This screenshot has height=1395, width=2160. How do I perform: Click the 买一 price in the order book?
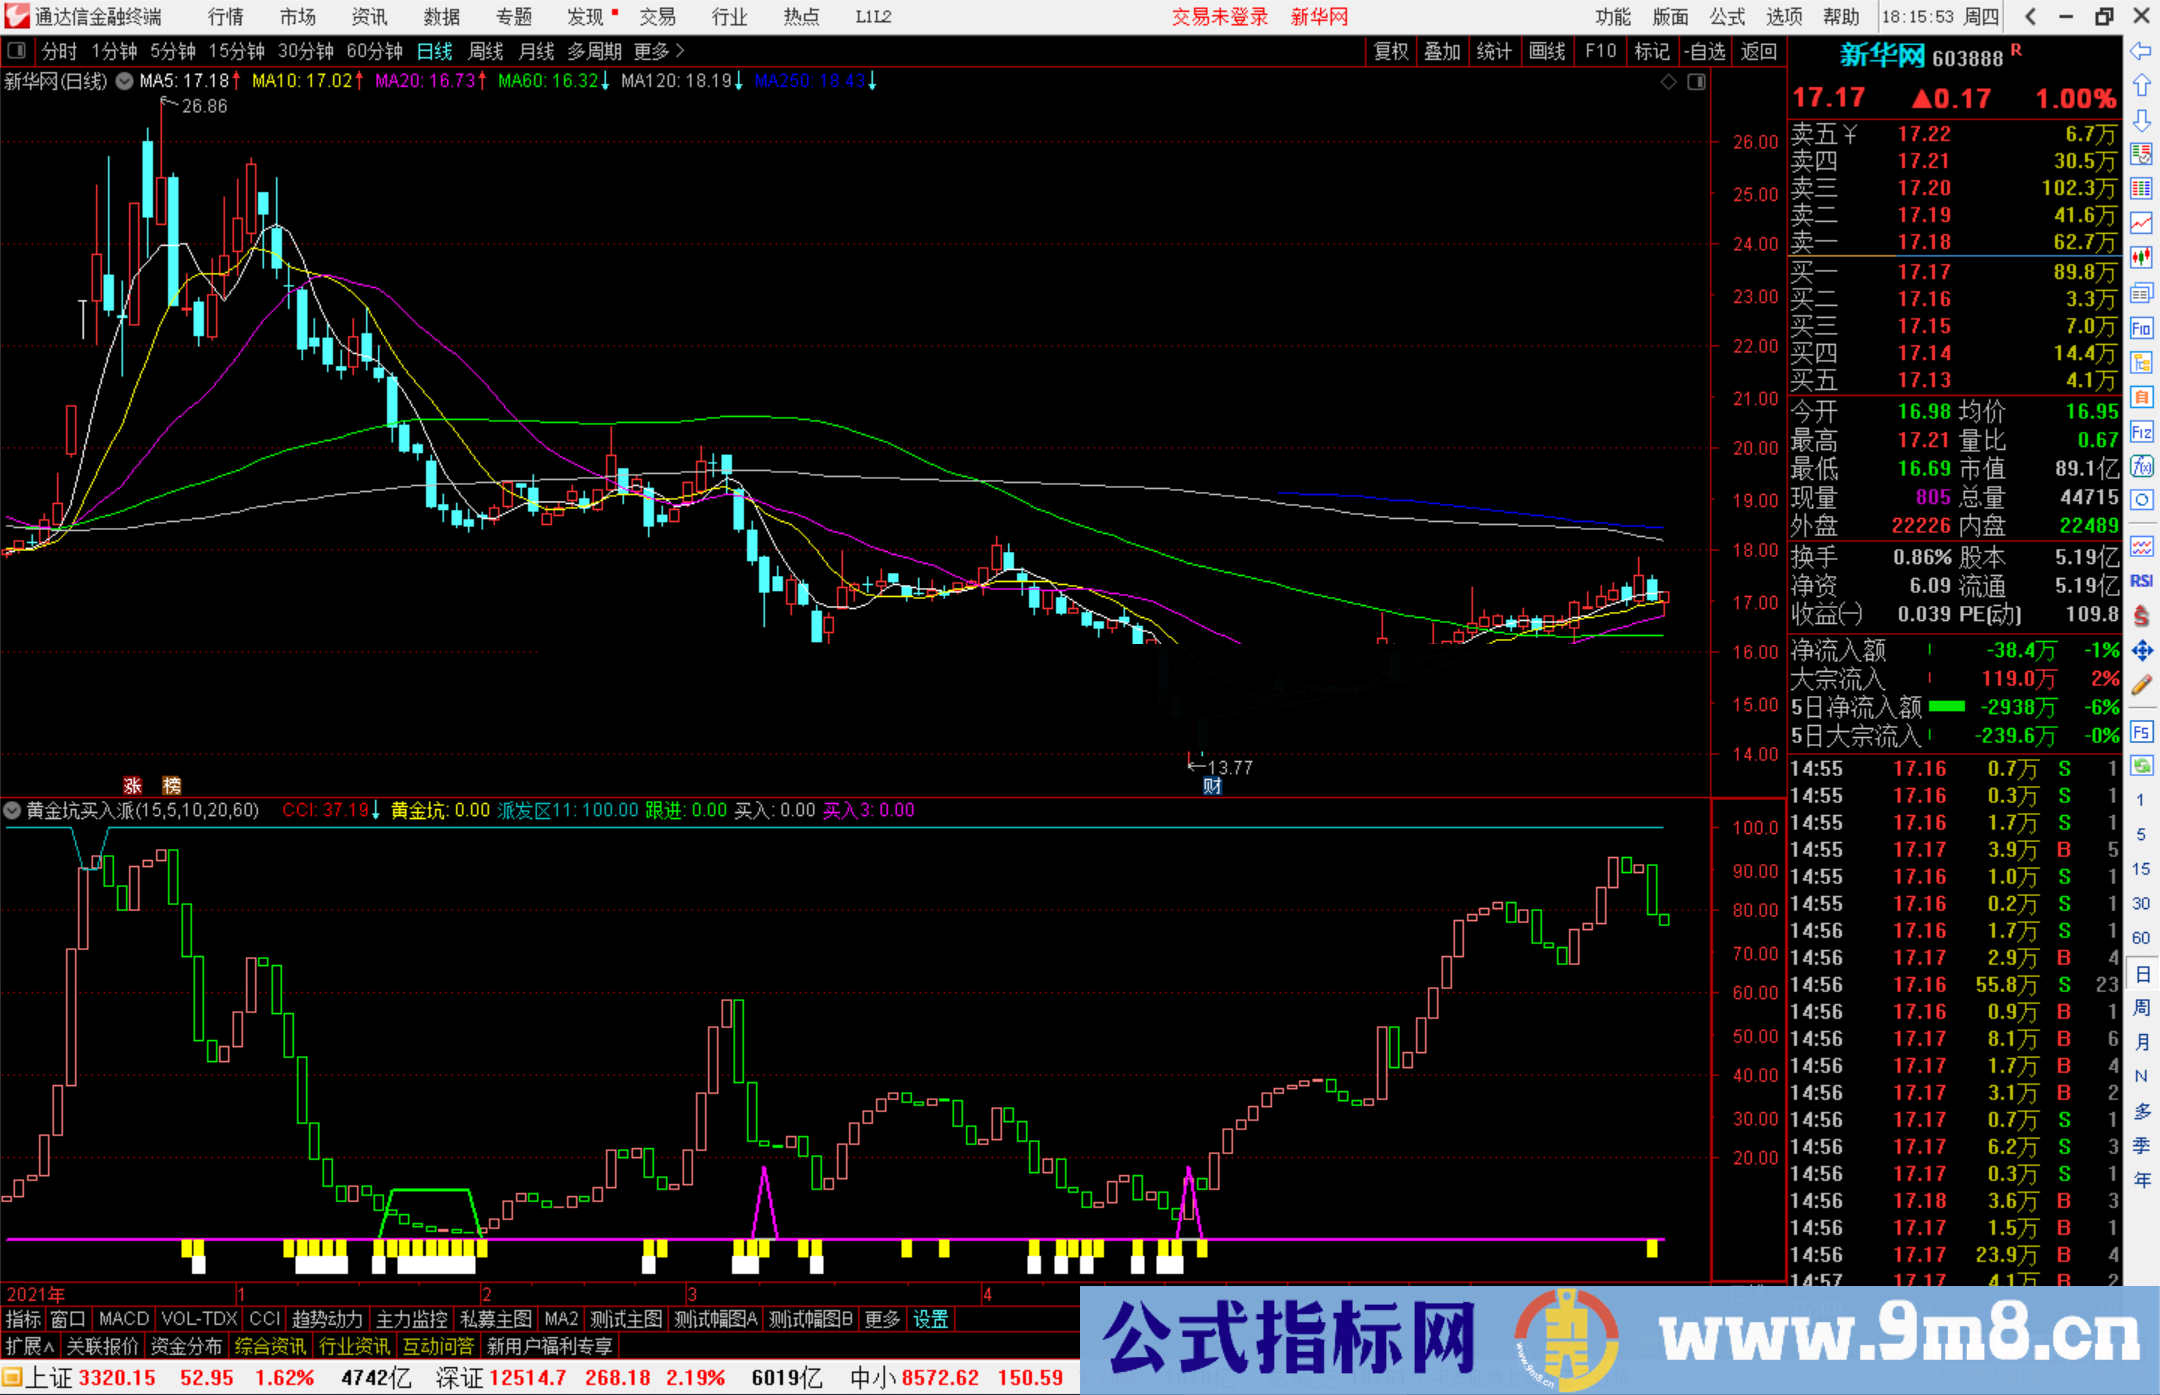coord(1923,270)
